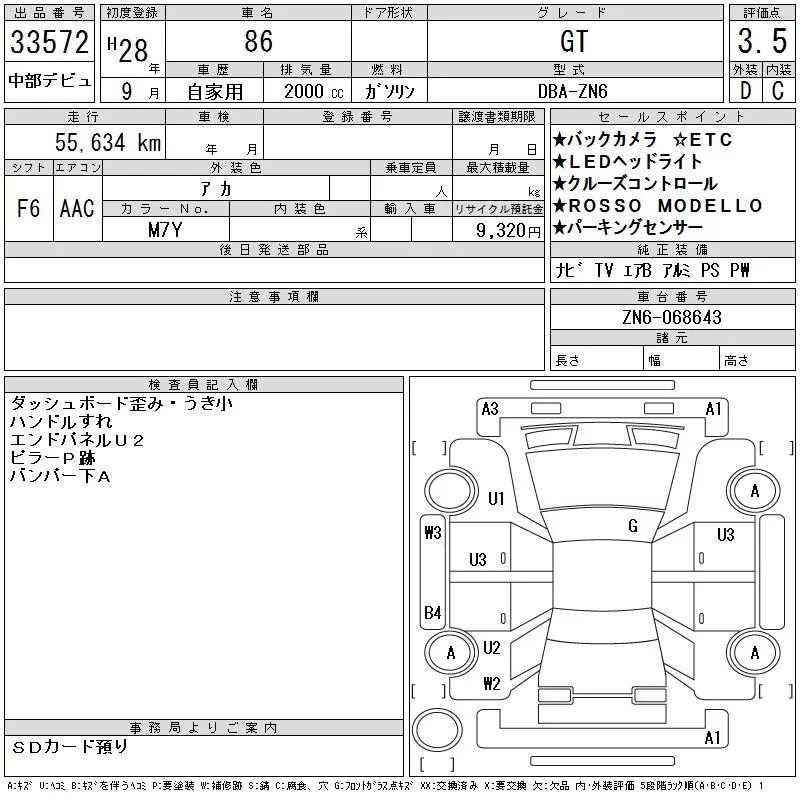The height and width of the screenshot is (800, 800).
Task: Click the equipment list ナビ TV エアB アルミ PS PW
Action: click(x=652, y=270)
